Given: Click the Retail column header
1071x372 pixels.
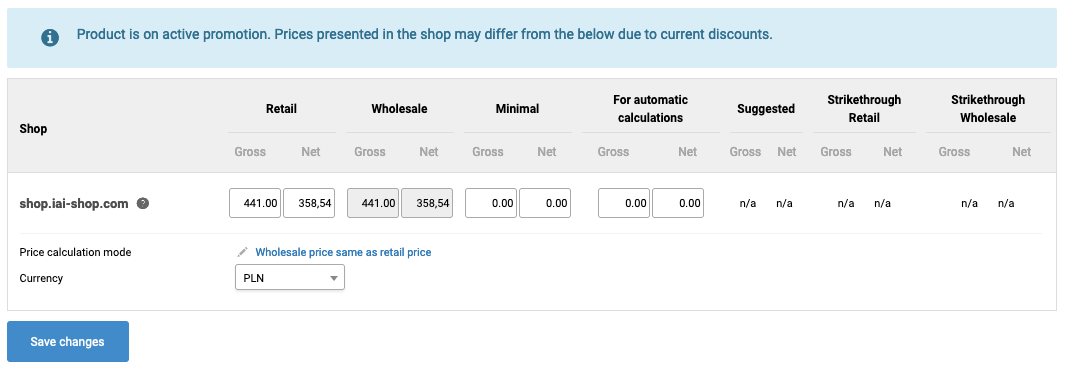Looking at the screenshot, I should (x=281, y=109).
